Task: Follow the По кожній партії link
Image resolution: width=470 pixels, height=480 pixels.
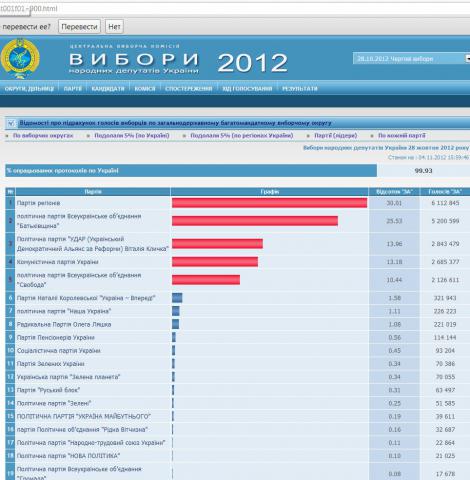Action: click(x=402, y=136)
